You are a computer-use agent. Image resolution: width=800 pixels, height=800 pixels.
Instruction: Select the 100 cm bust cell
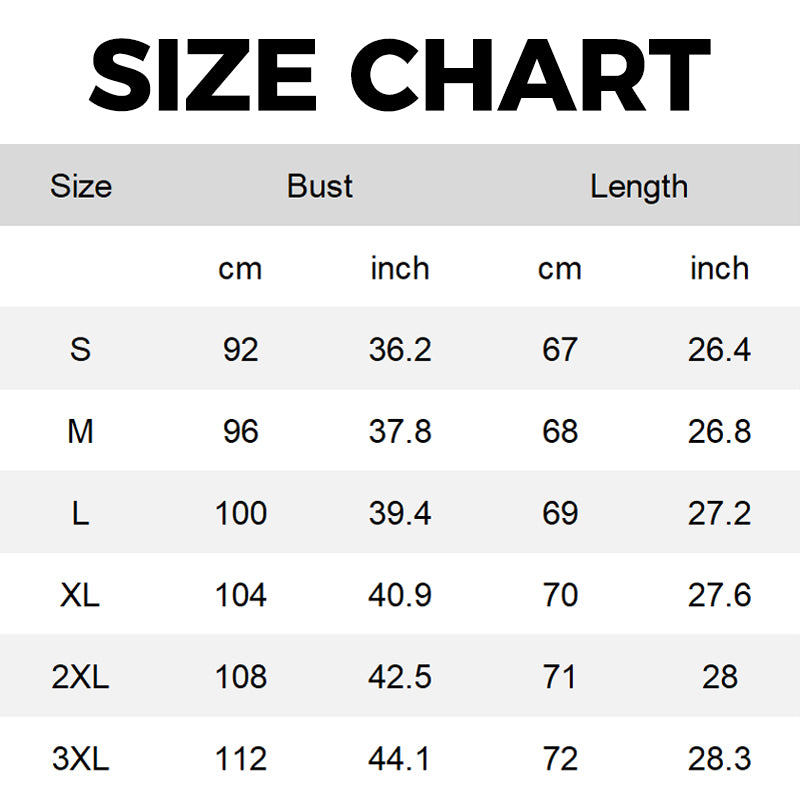(240, 513)
